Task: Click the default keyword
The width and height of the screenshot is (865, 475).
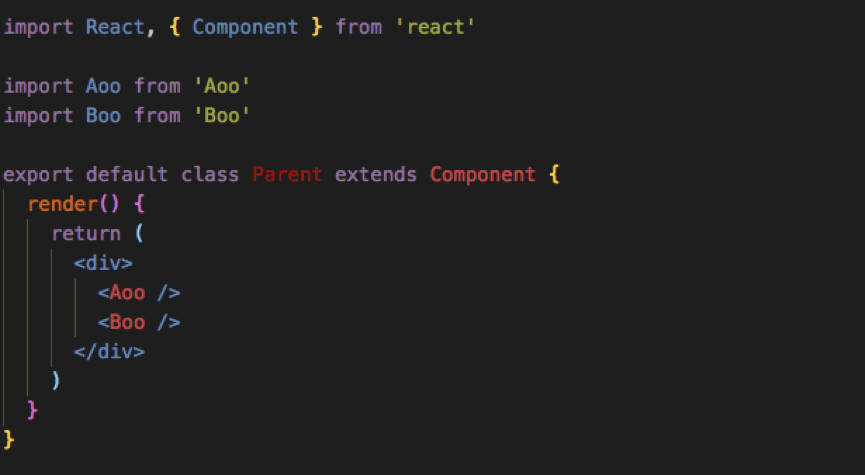Action: click(127, 175)
